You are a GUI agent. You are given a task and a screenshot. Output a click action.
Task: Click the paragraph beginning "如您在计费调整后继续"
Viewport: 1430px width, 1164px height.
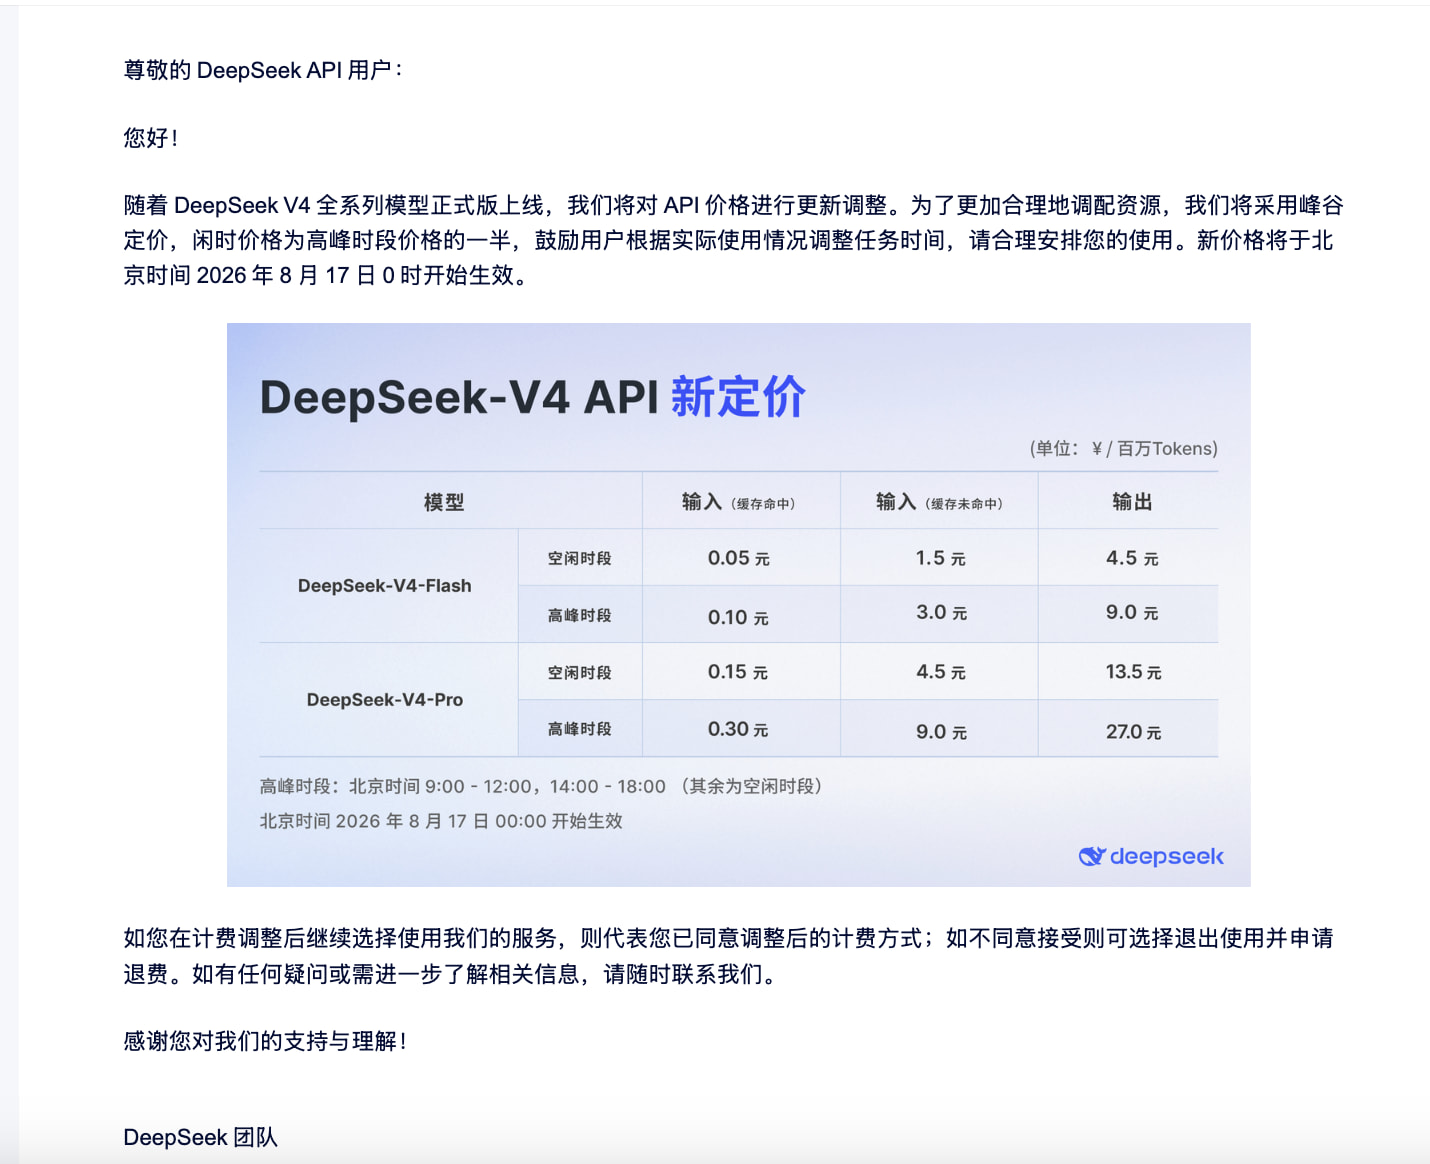[728, 956]
